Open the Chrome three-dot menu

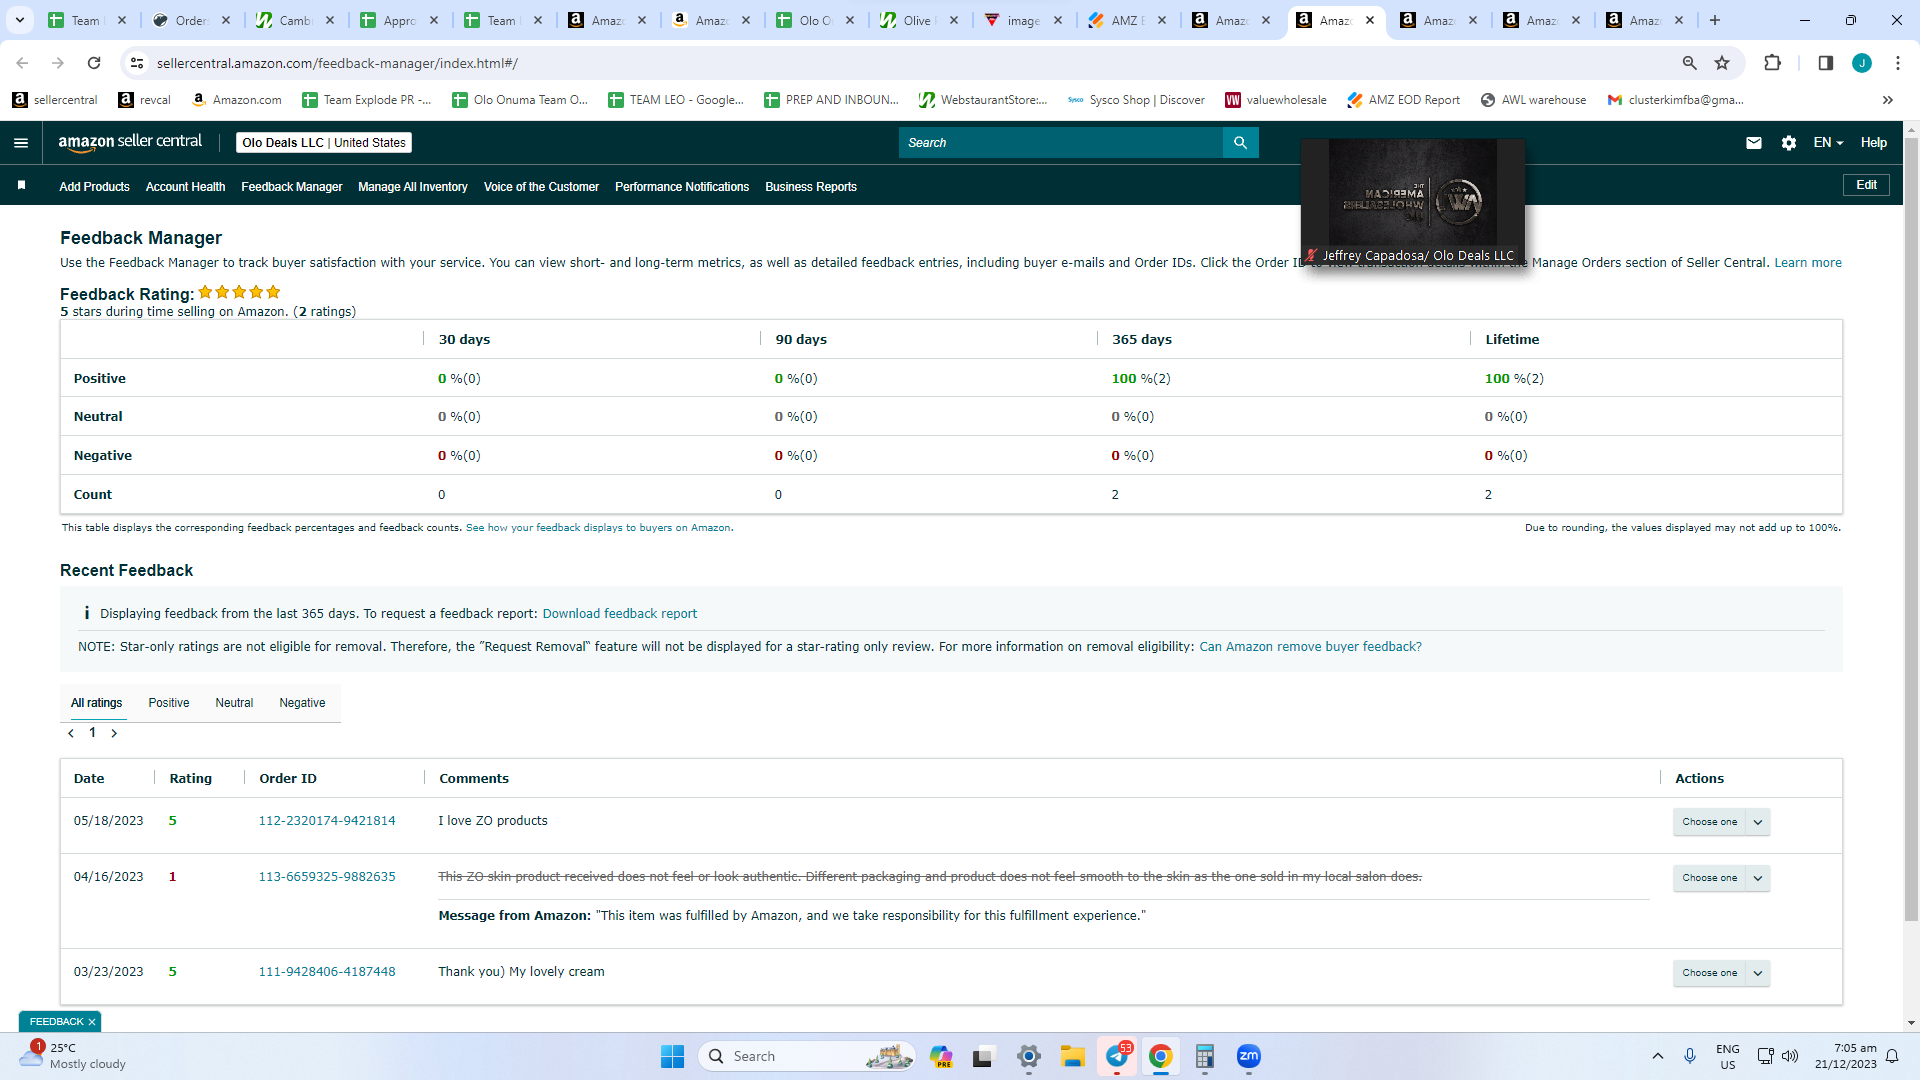coord(1897,63)
